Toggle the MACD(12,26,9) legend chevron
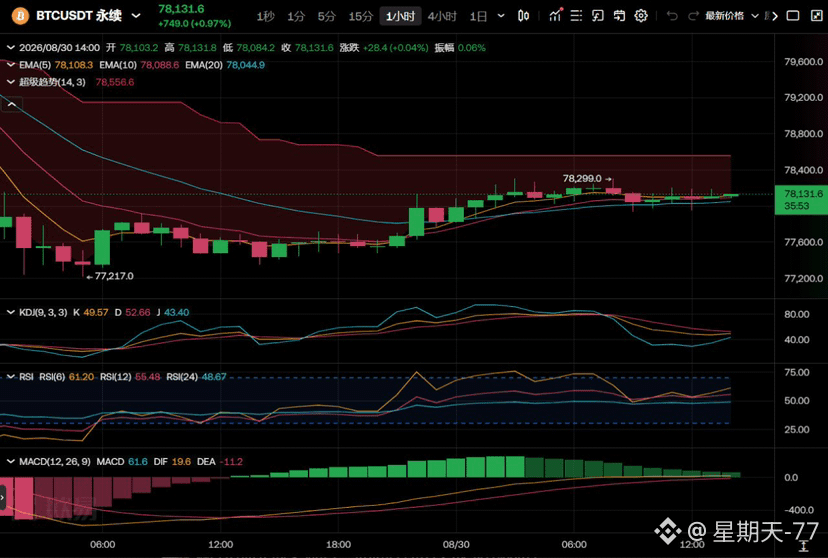Screen dimensions: 828x558 pyautogui.click(x=11, y=462)
